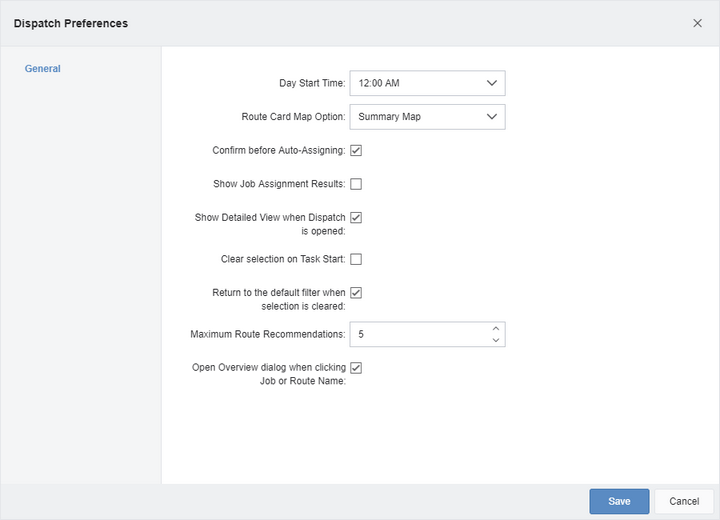
Task: Uncheck Open Overview dialog checkbox
Action: [356, 367]
